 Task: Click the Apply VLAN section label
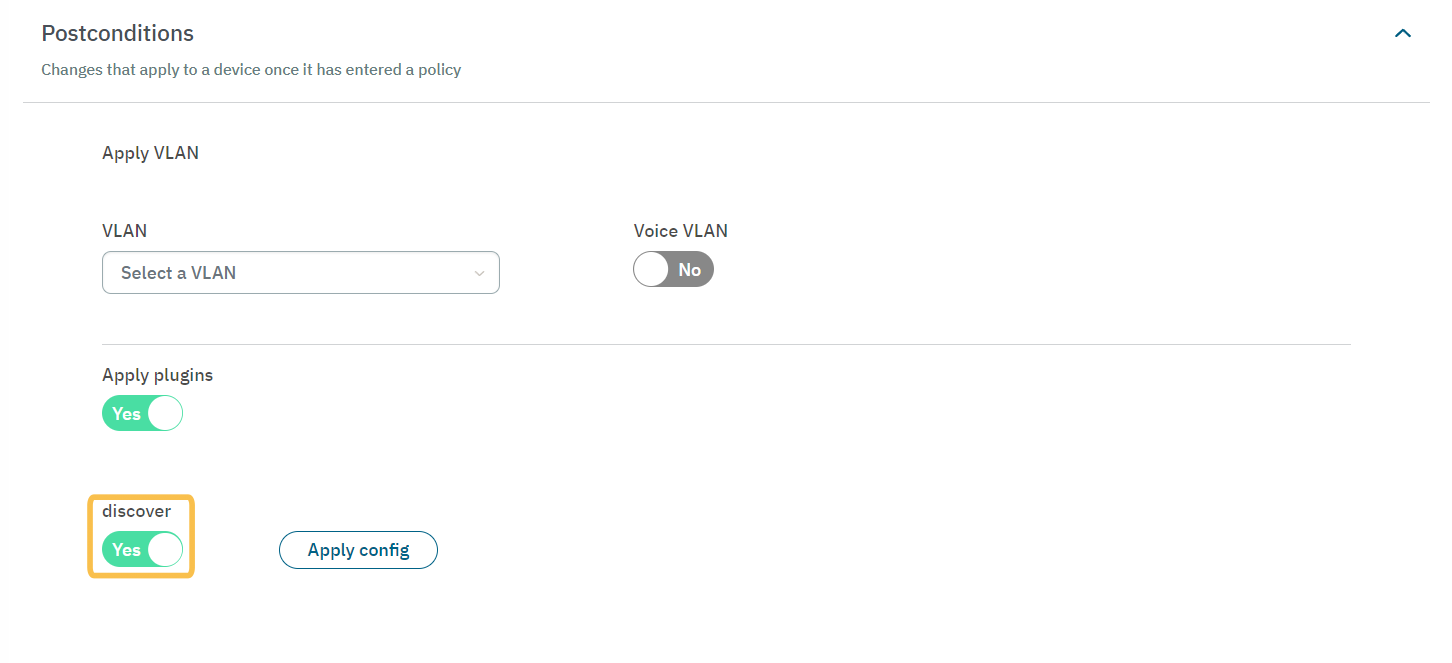tap(150, 153)
